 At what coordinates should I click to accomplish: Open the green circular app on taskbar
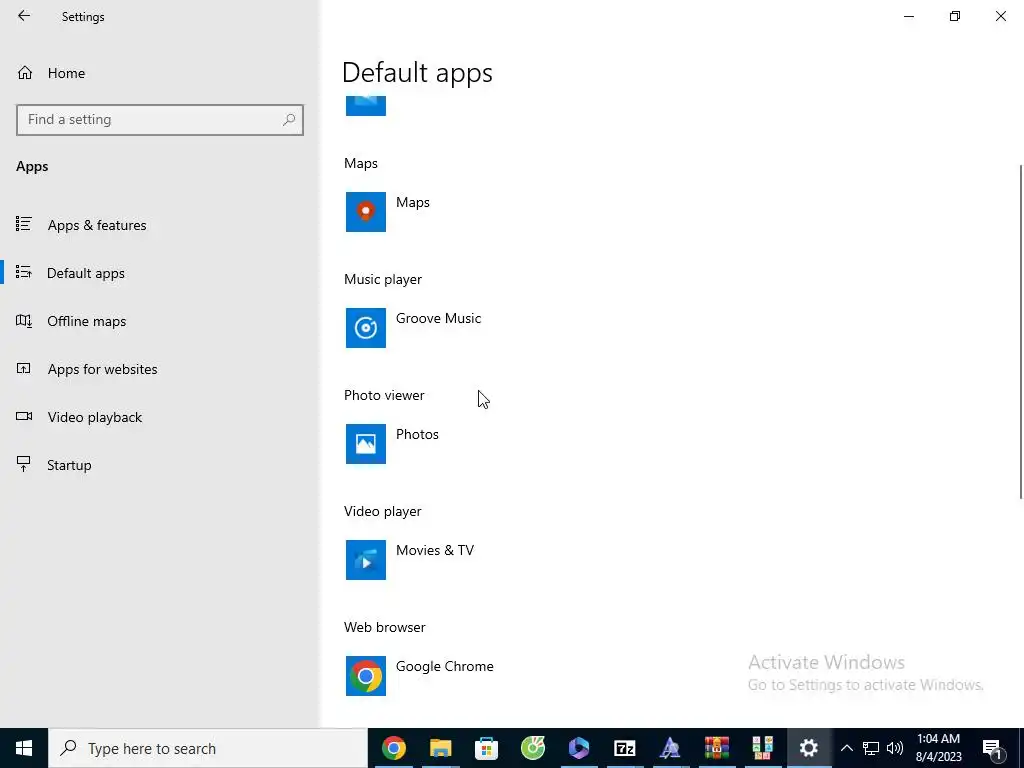coord(532,748)
